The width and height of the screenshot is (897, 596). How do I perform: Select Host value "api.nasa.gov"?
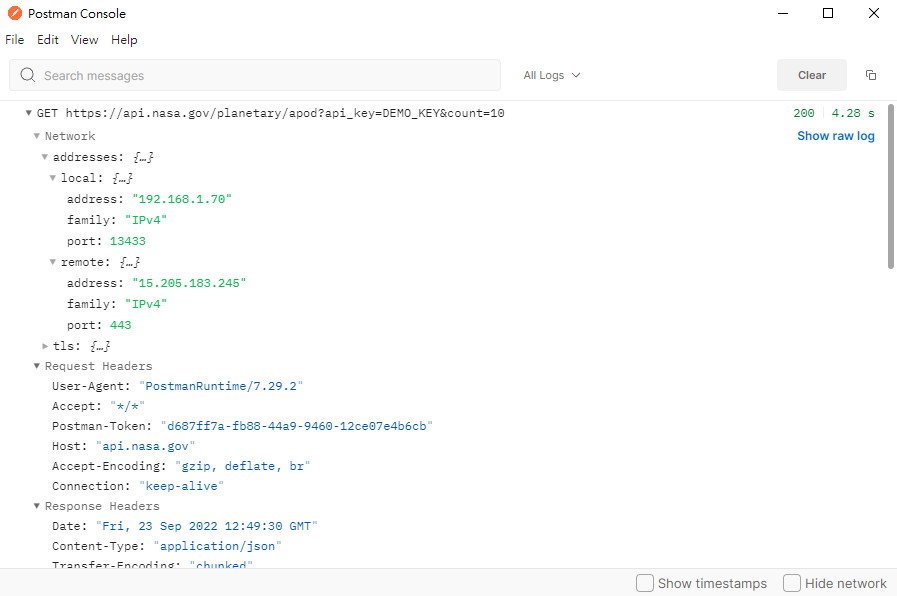tap(145, 446)
